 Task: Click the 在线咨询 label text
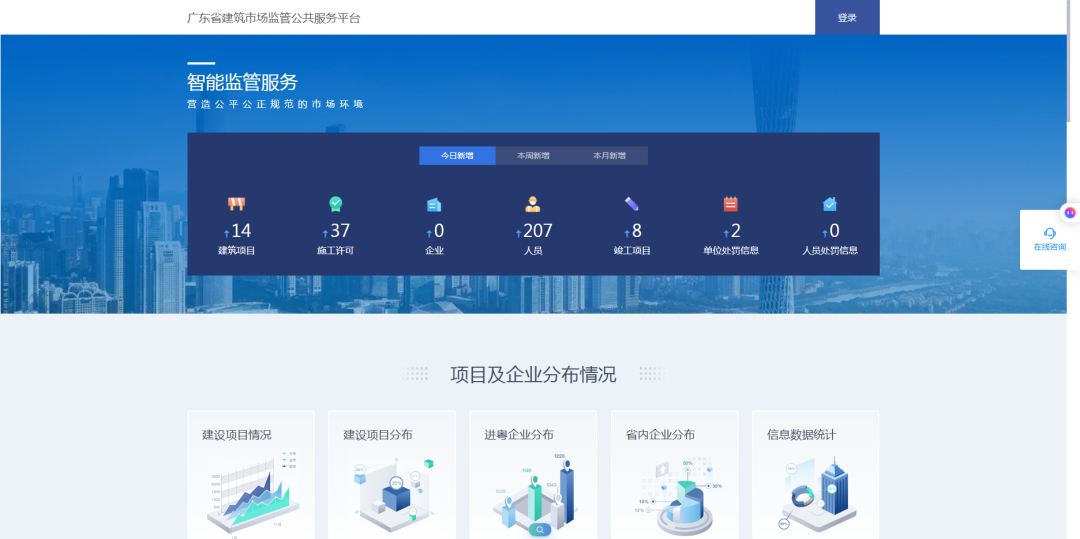(1050, 246)
